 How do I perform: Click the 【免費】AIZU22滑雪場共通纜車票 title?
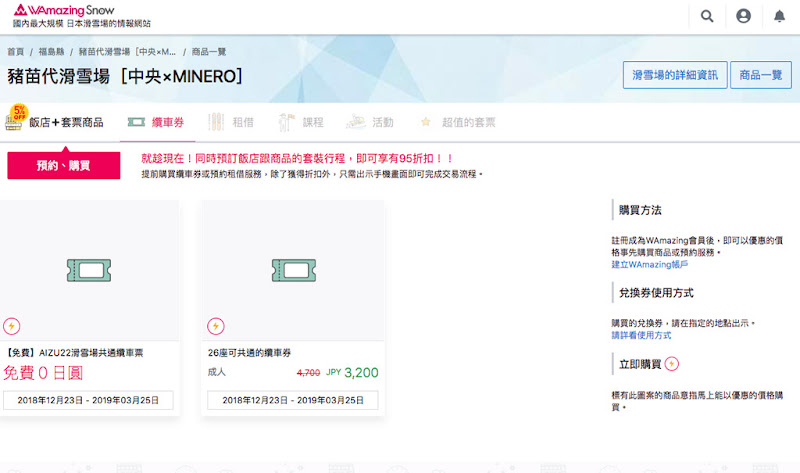(74, 353)
